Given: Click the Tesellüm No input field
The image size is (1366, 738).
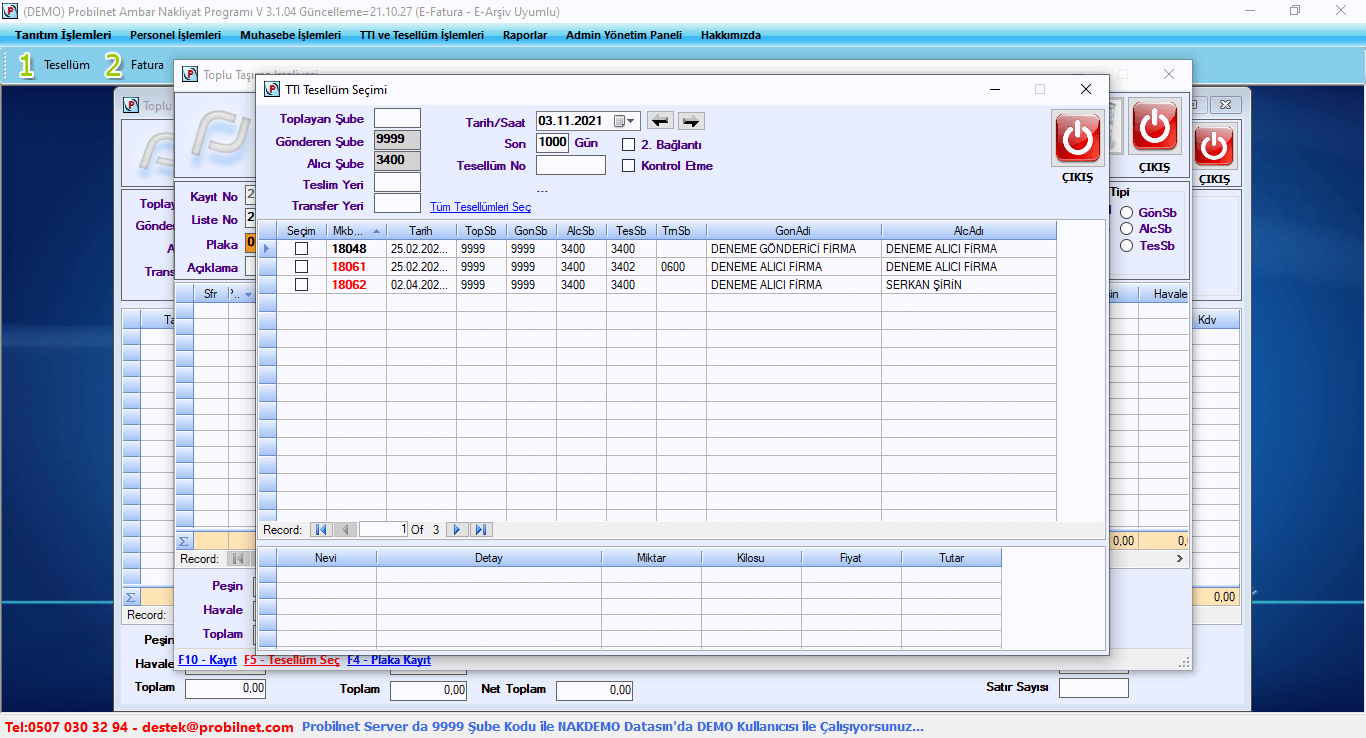Looking at the screenshot, I should [570, 166].
